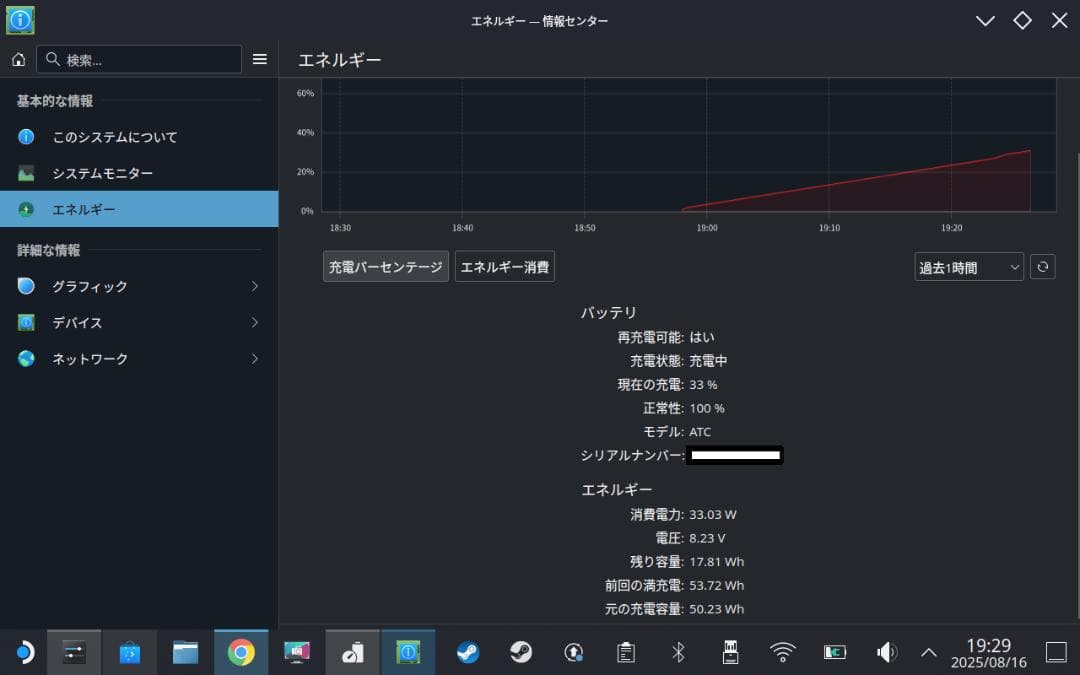Open the hamburger menu beside search
Screen dimensions: 1080x675
click(260, 59)
